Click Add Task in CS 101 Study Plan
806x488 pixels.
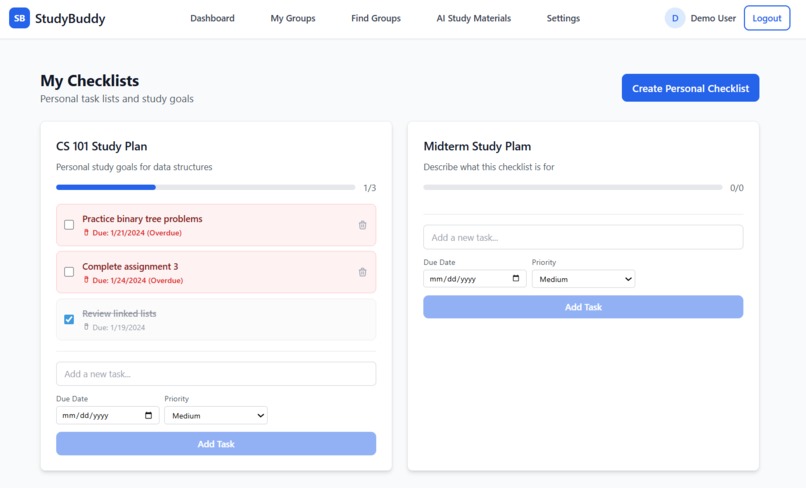216,444
